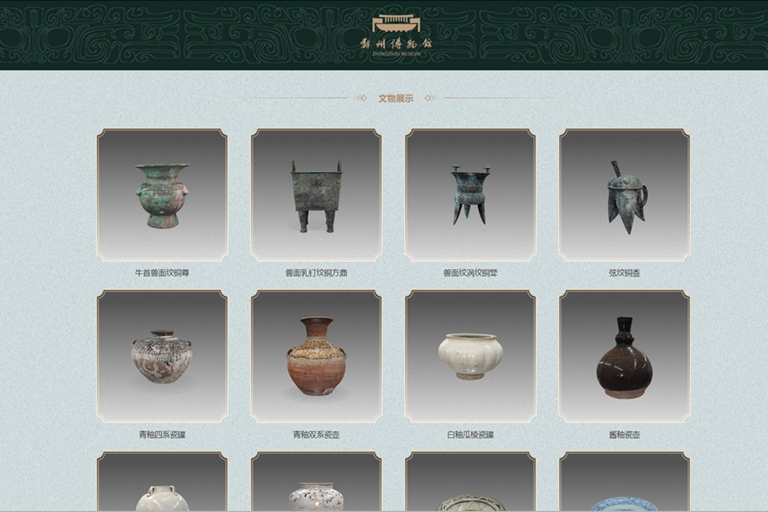
Task: View the 弦纹铜盉 bronze vessel image
Action: pos(624,195)
